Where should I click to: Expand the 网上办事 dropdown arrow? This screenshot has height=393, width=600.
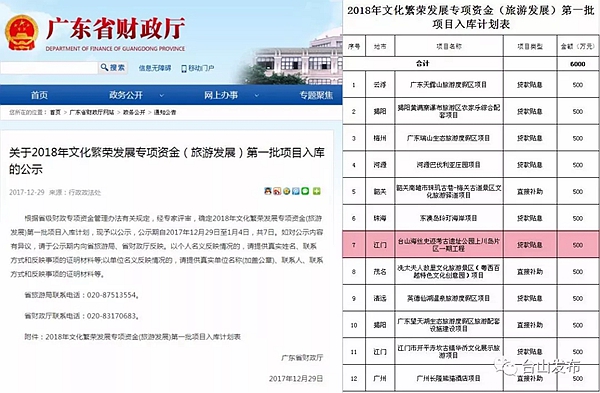[257, 95]
